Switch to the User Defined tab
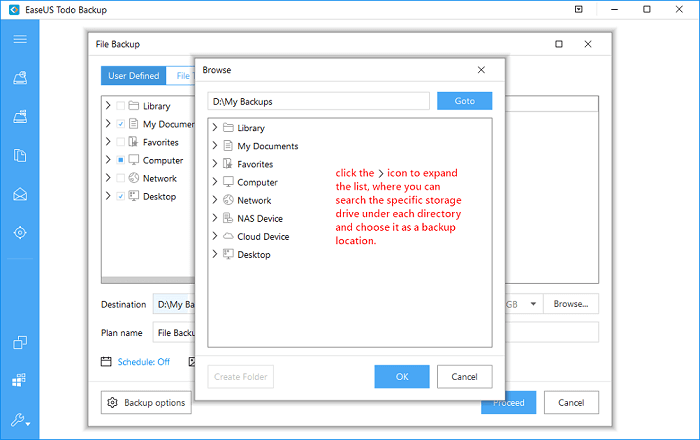Image resolution: width=700 pixels, height=440 pixels. (133, 76)
